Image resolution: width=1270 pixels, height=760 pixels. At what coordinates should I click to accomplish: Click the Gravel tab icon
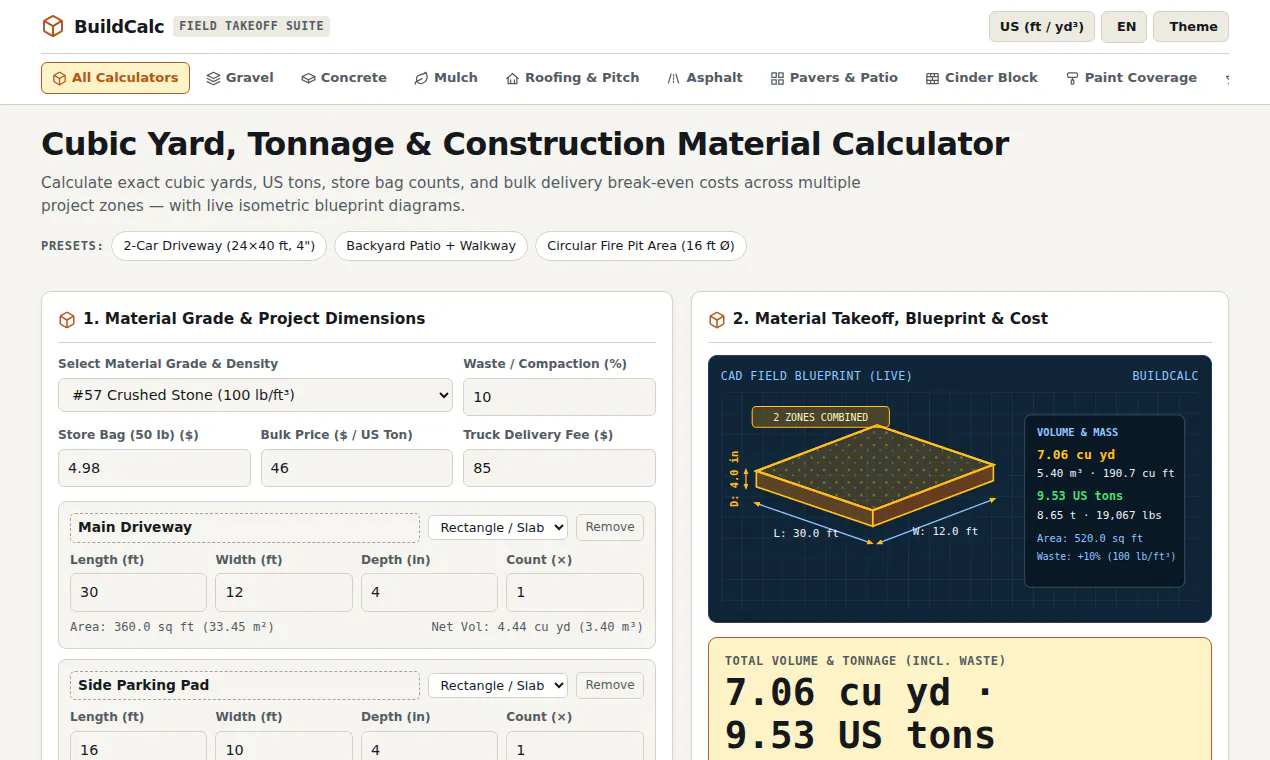(x=213, y=78)
